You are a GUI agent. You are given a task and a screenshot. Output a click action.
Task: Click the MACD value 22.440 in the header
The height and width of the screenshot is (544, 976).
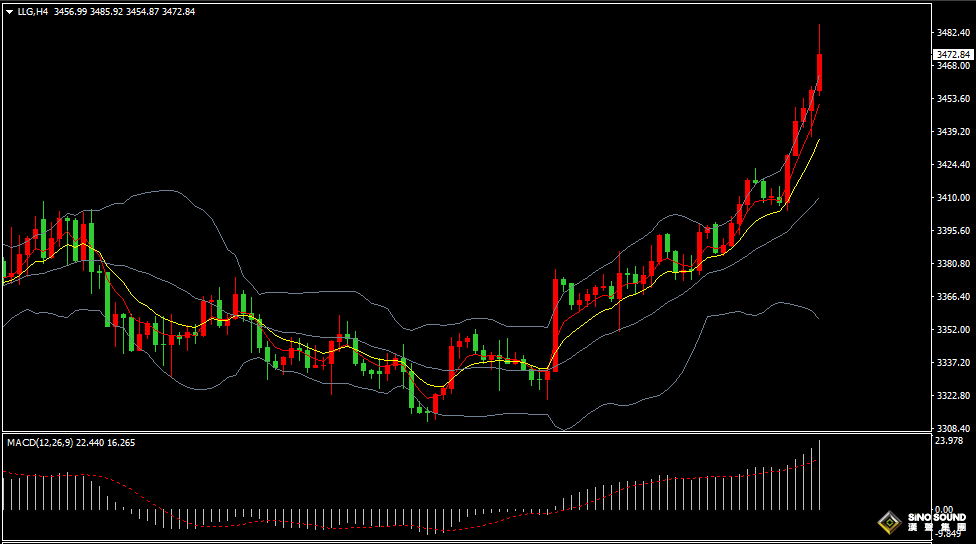90,443
